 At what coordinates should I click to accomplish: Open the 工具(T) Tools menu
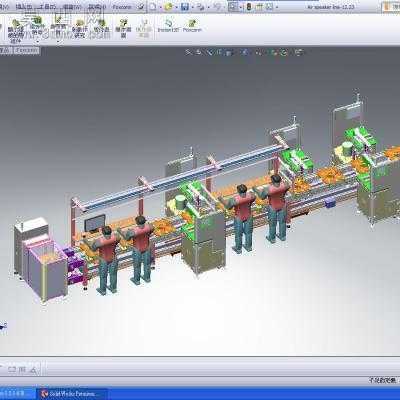[46, 7]
